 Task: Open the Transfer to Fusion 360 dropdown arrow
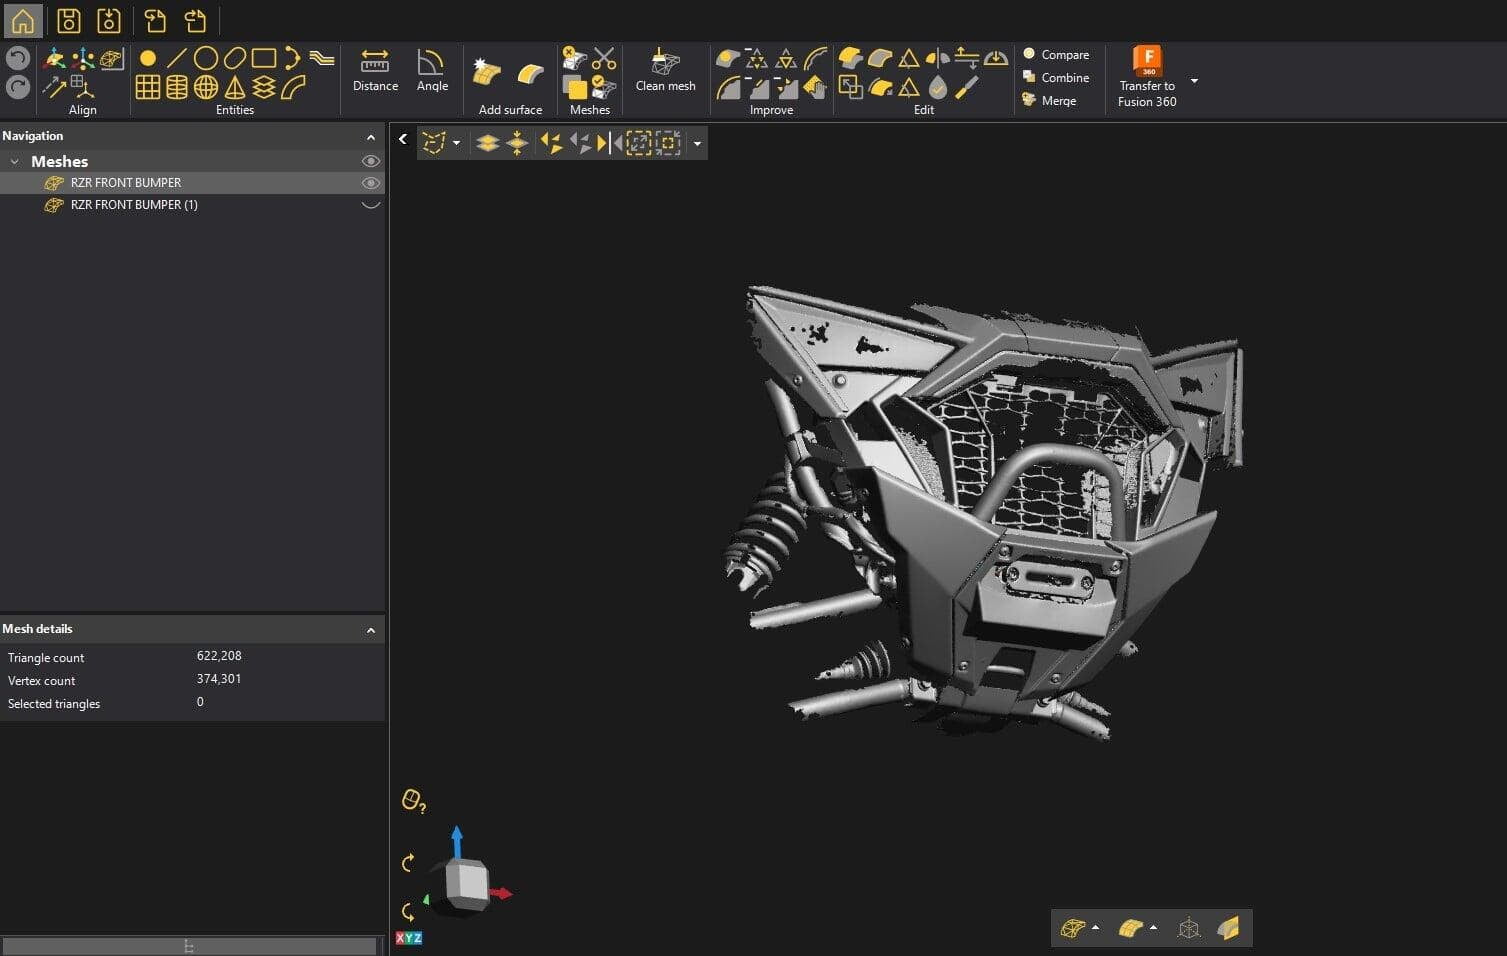pyautogui.click(x=1194, y=81)
